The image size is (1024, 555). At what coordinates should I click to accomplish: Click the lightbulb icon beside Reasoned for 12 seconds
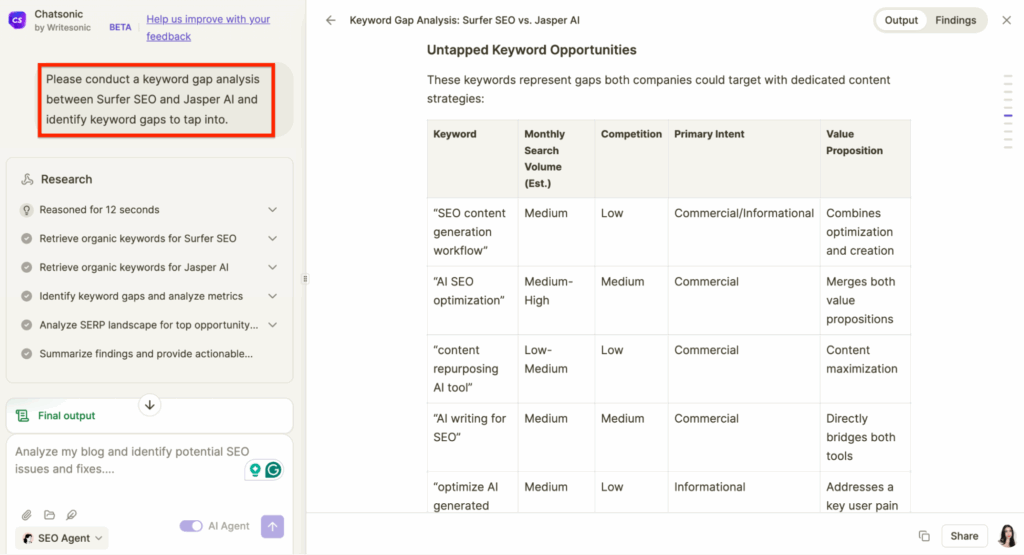26,210
